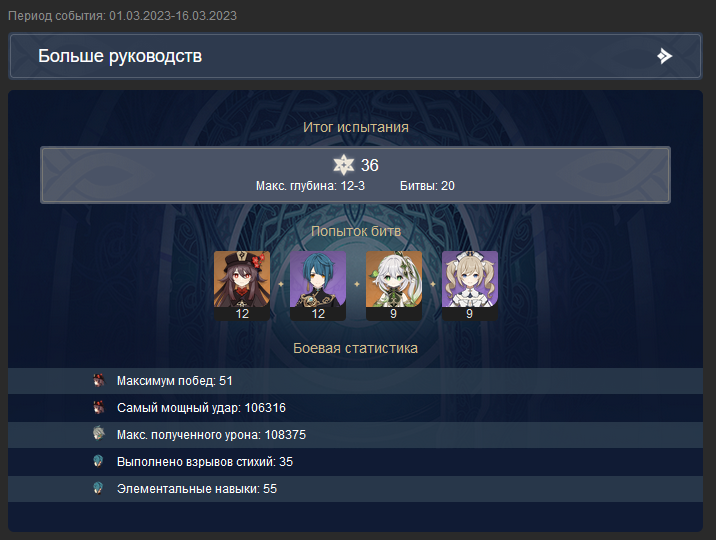Select the Nahida character portrait
Viewport: 716px width, 540px height.
[x=394, y=285]
